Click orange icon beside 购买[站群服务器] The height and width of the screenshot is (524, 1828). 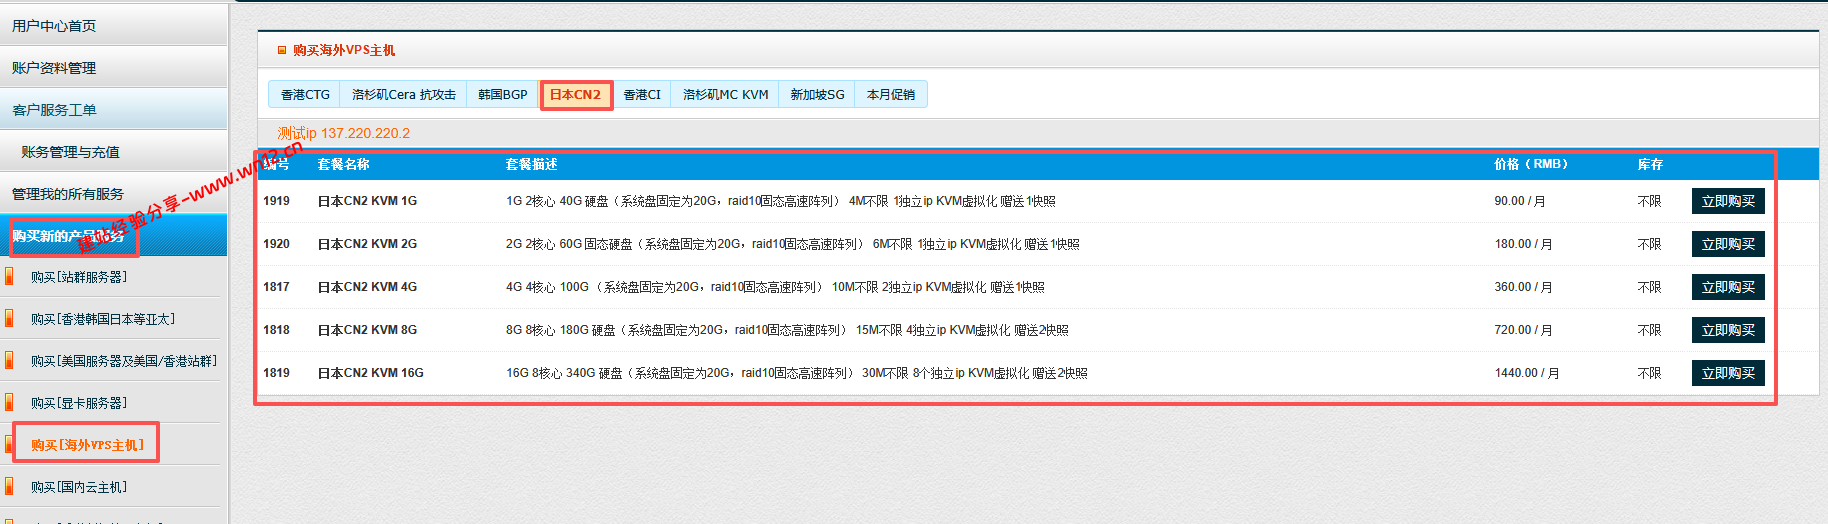[9, 277]
